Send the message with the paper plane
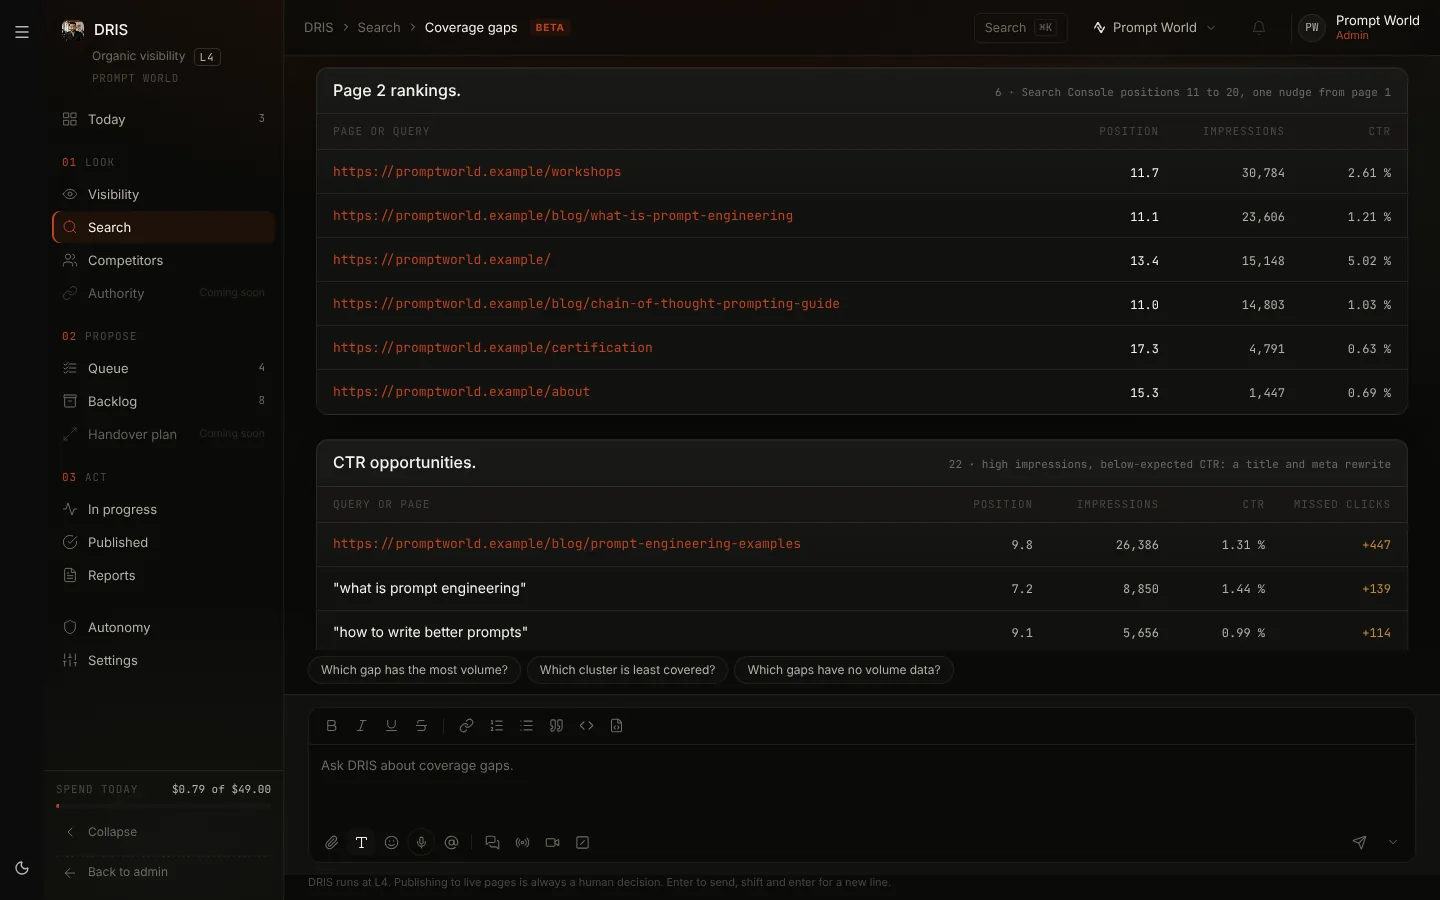Viewport: 1440px width, 900px height. (1360, 843)
